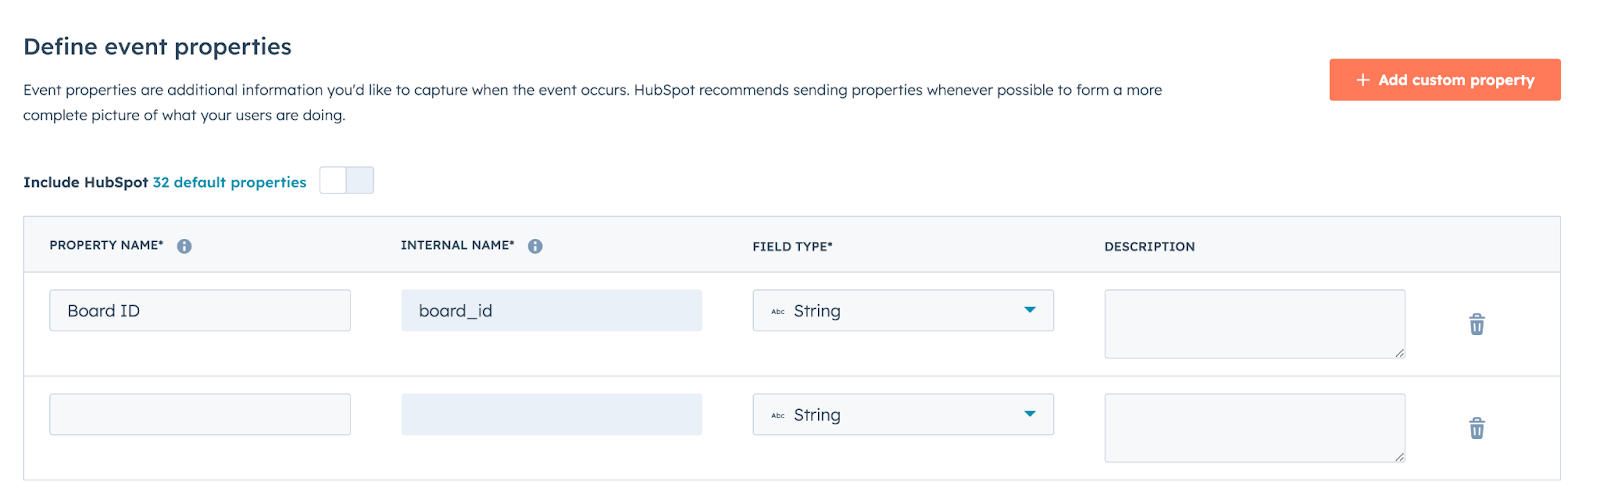This screenshot has width=1600, height=496.
Task: Click the info icon beside PROPERTY NAME
Action: [185, 246]
